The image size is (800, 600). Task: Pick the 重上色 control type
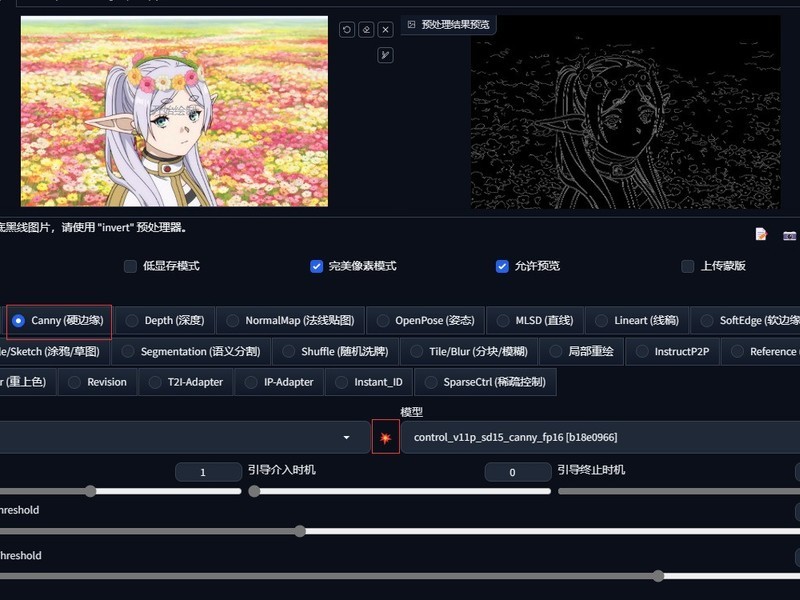point(28,382)
